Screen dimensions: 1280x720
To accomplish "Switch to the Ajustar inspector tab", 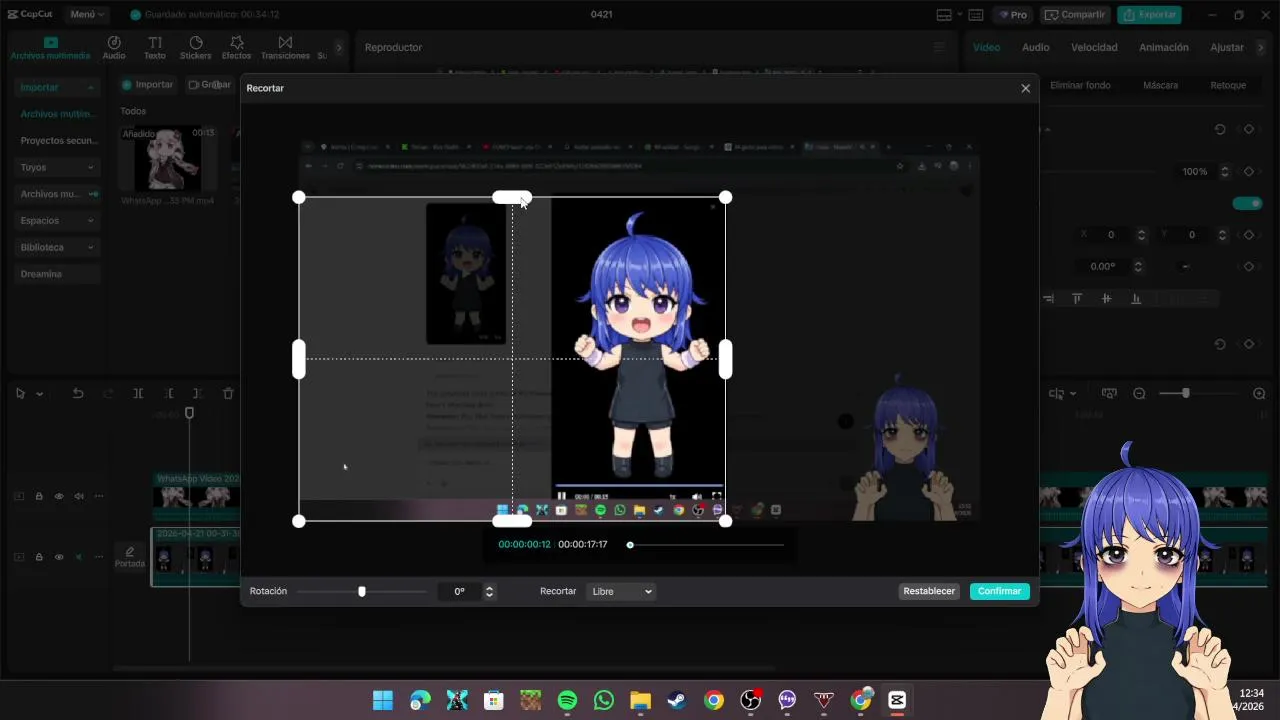I will click(1227, 47).
